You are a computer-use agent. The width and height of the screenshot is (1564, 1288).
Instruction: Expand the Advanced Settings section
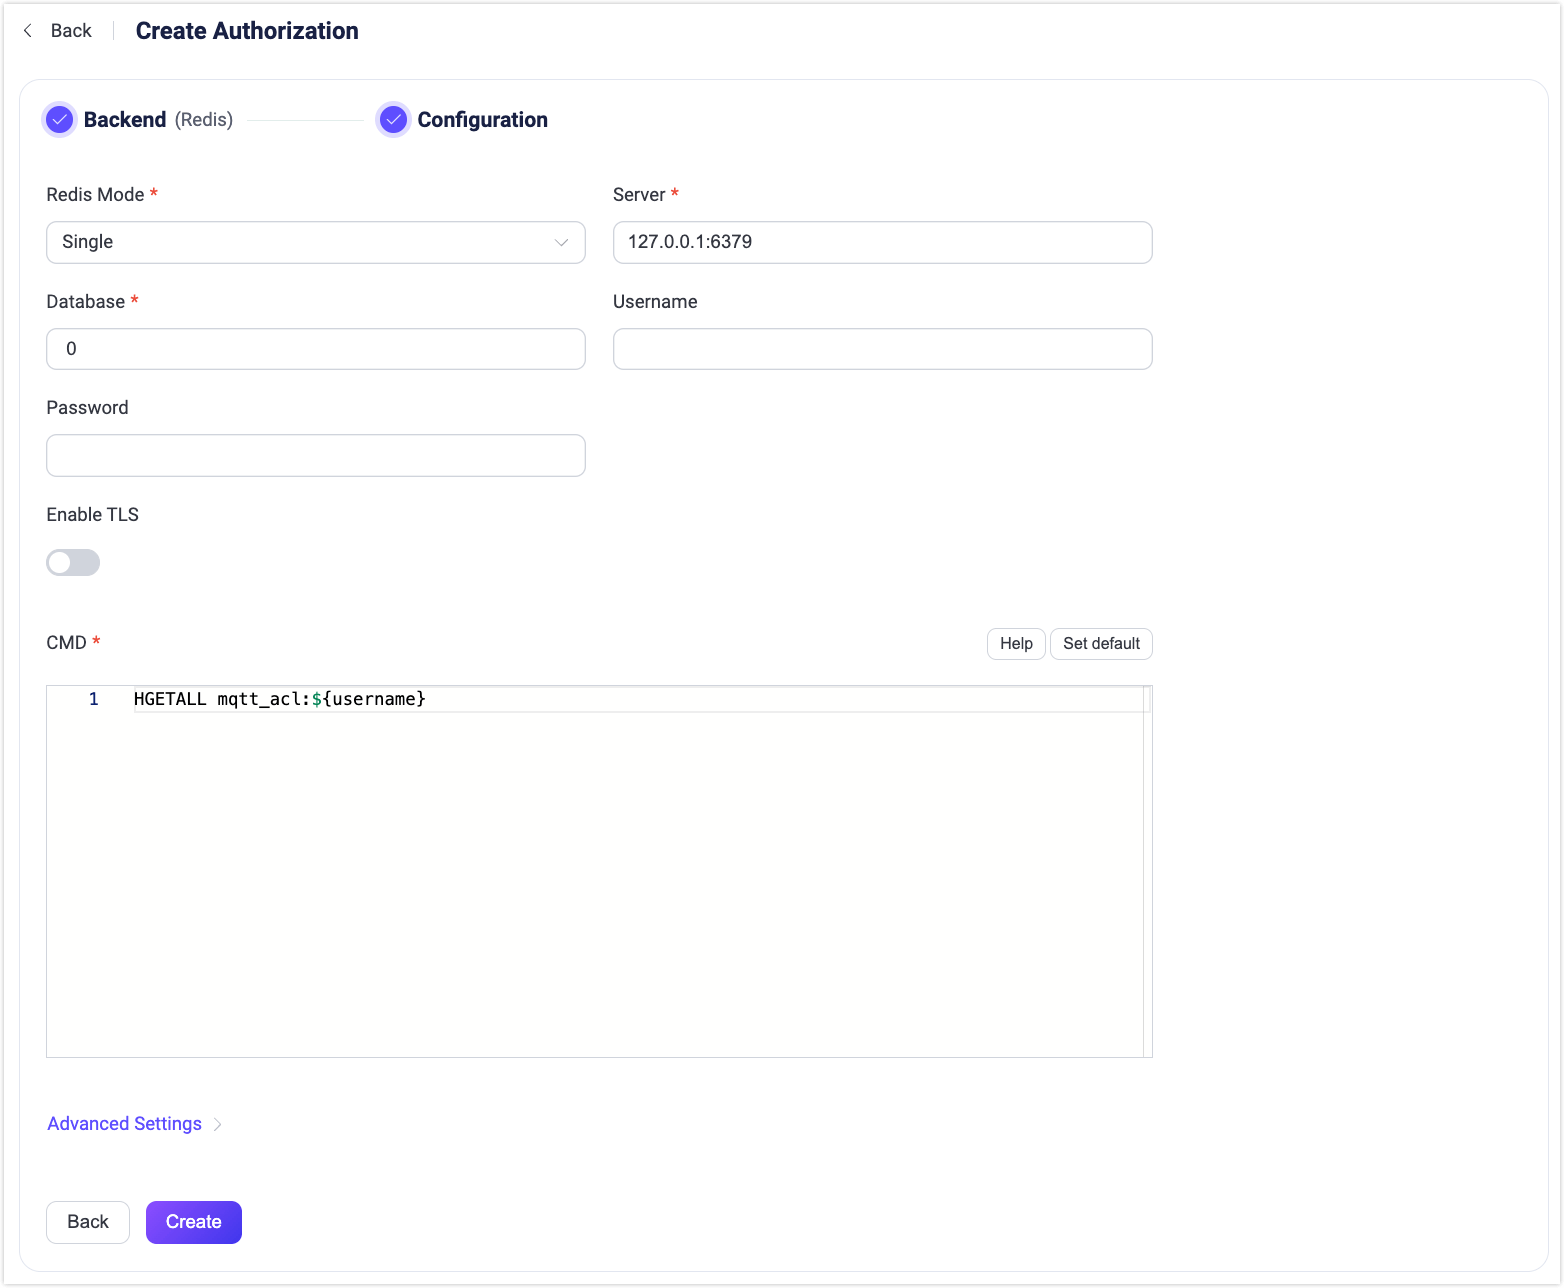coord(124,1123)
